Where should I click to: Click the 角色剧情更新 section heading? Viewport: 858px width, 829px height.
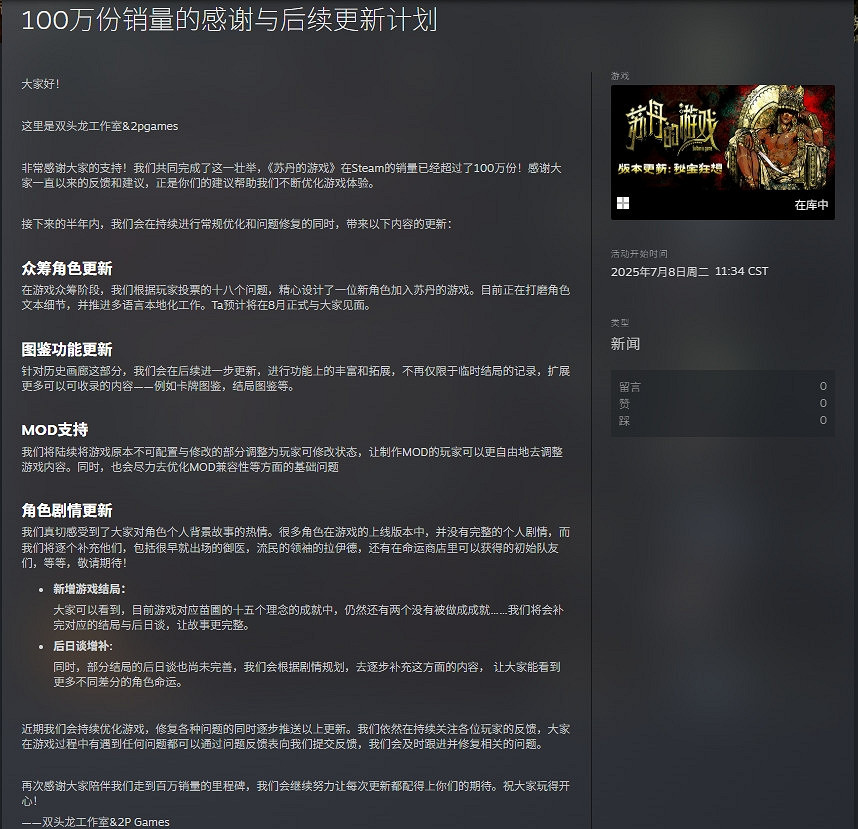[66, 510]
